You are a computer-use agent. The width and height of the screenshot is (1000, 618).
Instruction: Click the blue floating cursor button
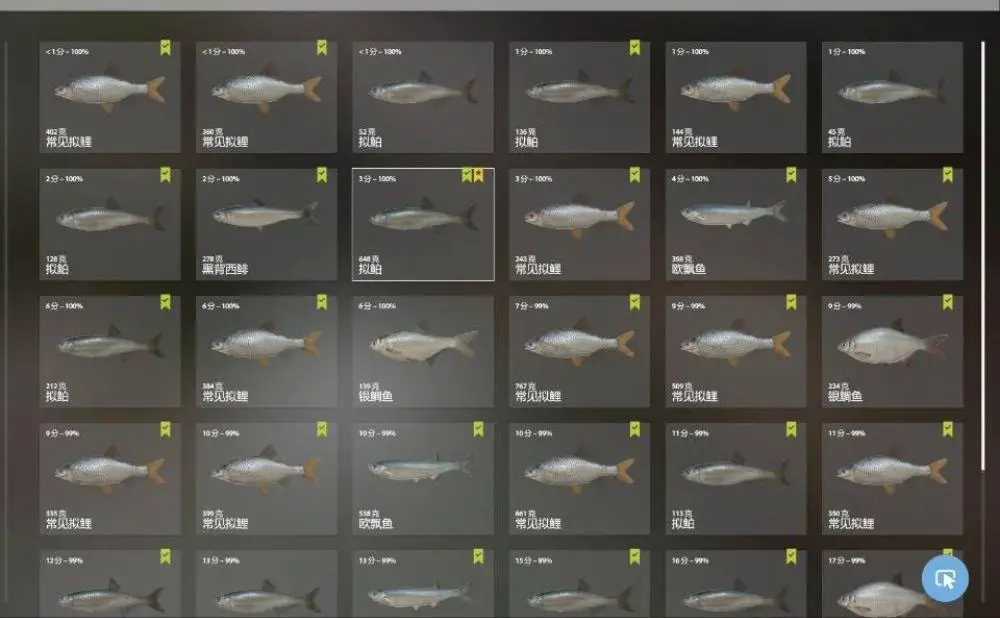(x=945, y=578)
